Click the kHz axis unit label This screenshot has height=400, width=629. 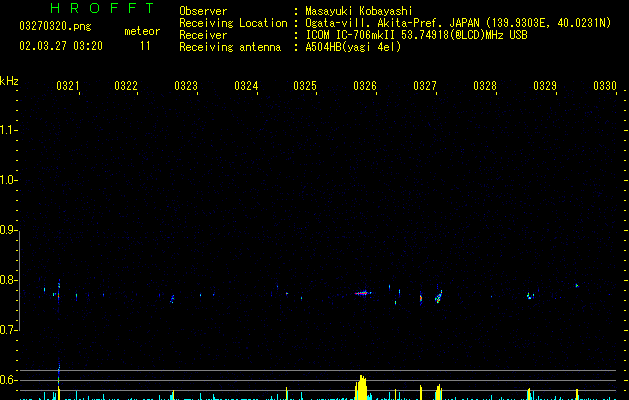[x=9, y=81]
